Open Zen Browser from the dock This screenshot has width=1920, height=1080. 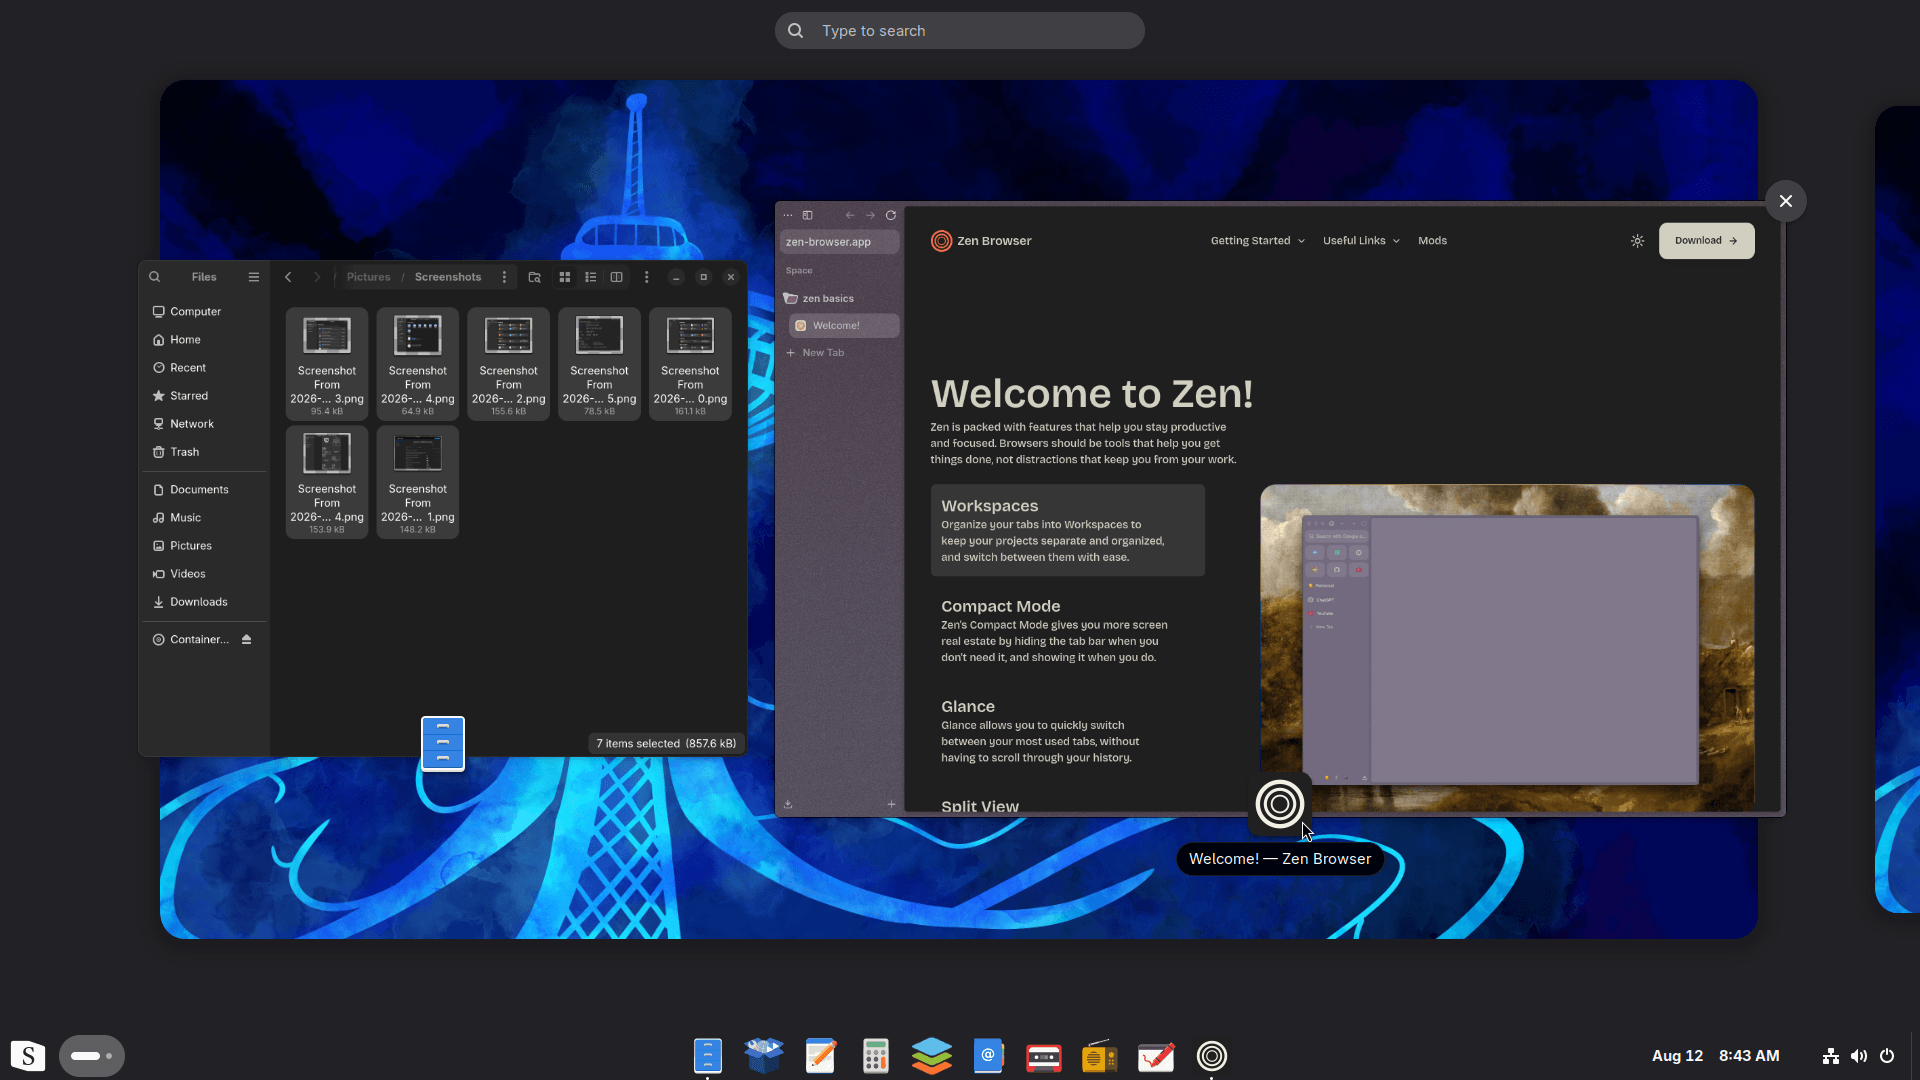pos(1212,1056)
